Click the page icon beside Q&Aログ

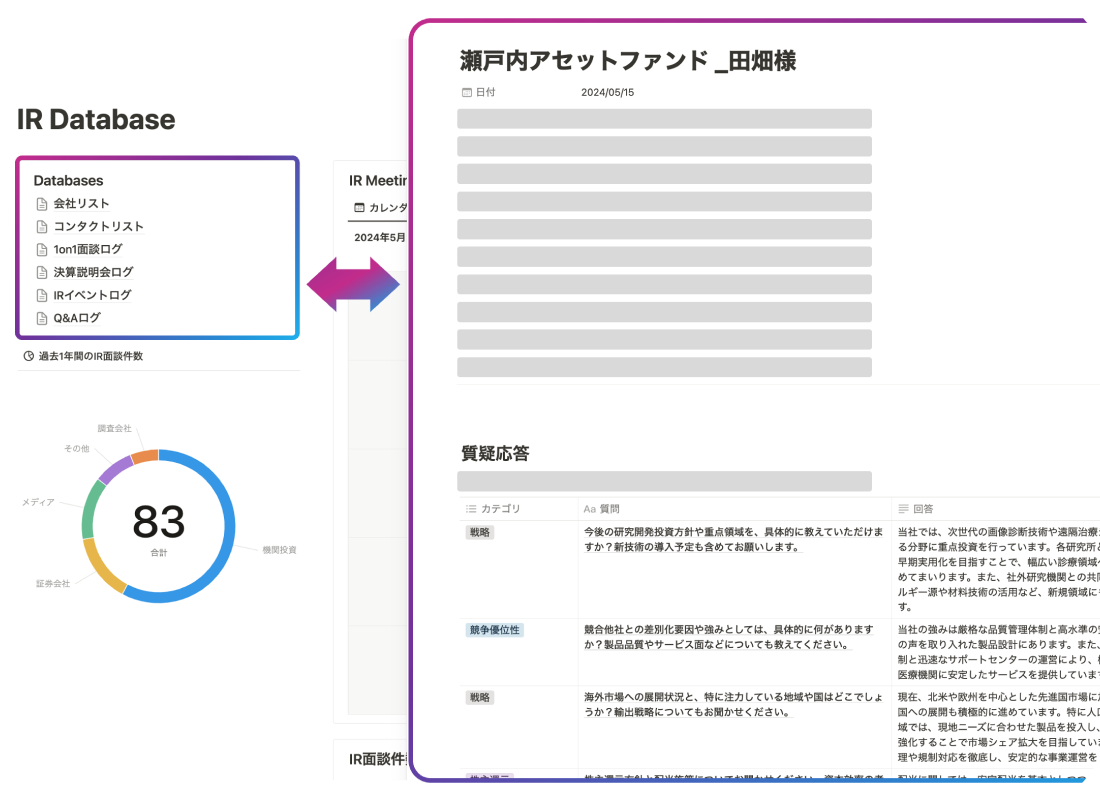point(42,319)
